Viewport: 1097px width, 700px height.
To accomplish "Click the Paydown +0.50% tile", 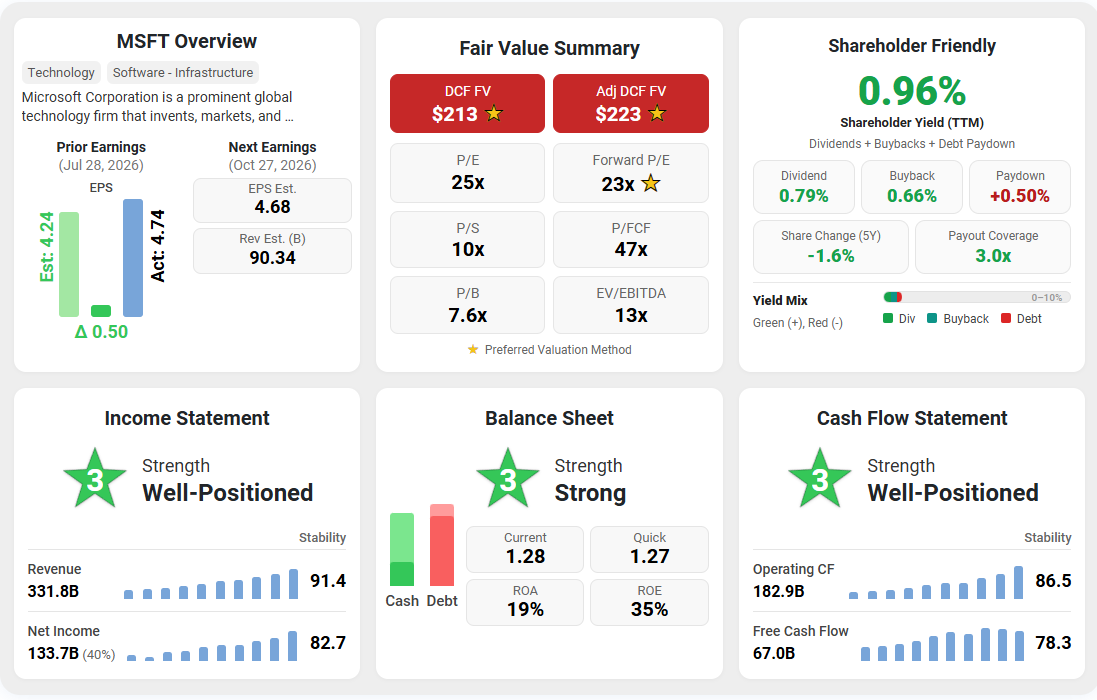I will point(1019,187).
